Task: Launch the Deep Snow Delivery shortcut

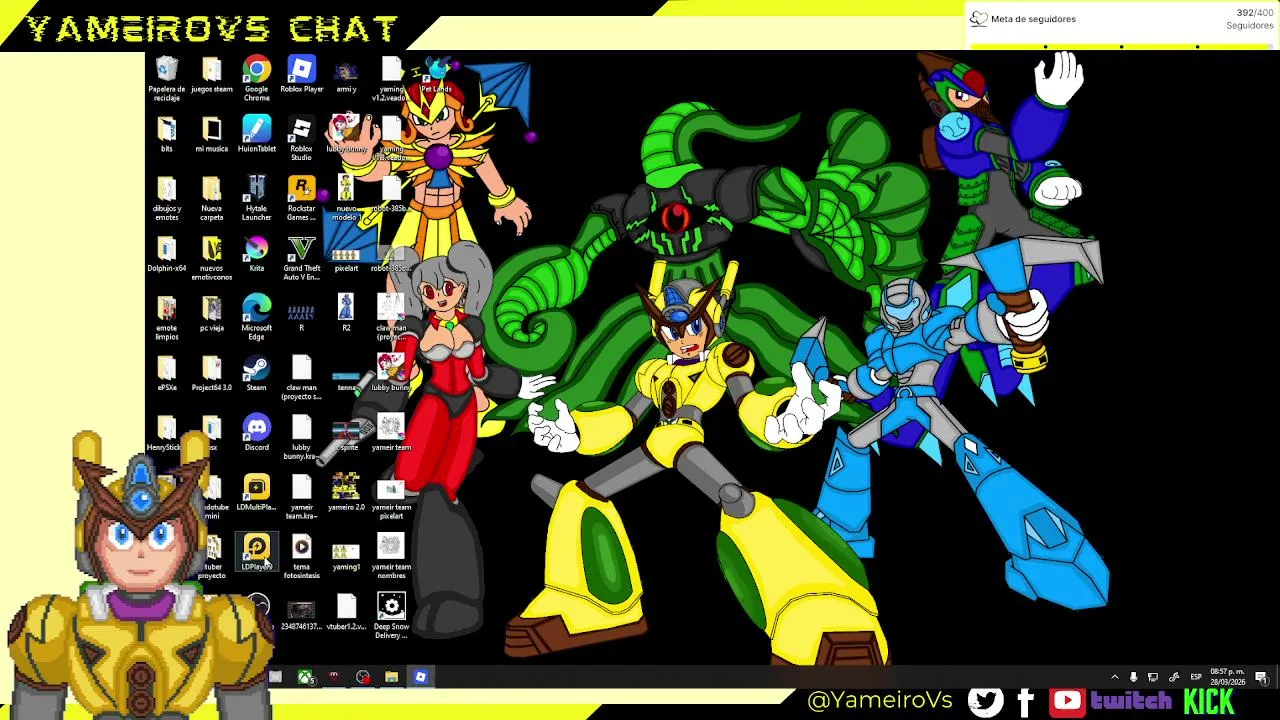Action: (x=391, y=615)
